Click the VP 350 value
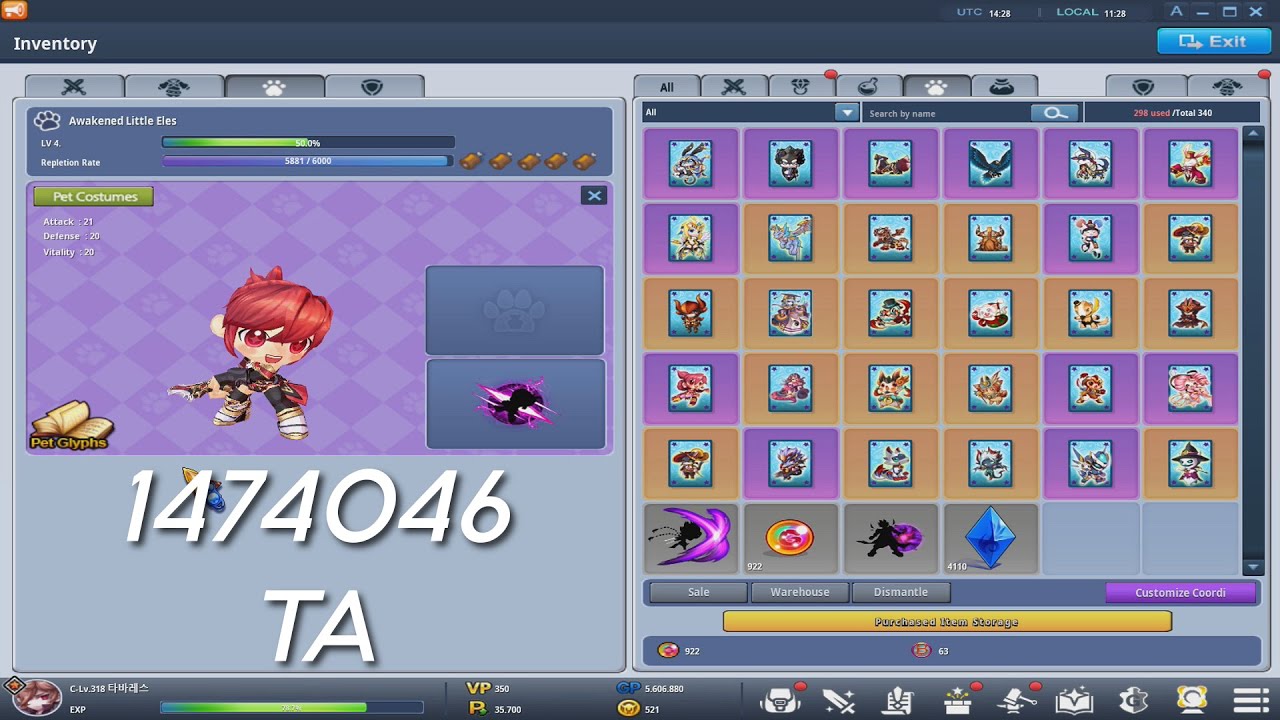Image resolution: width=1280 pixels, height=720 pixels. [488, 688]
